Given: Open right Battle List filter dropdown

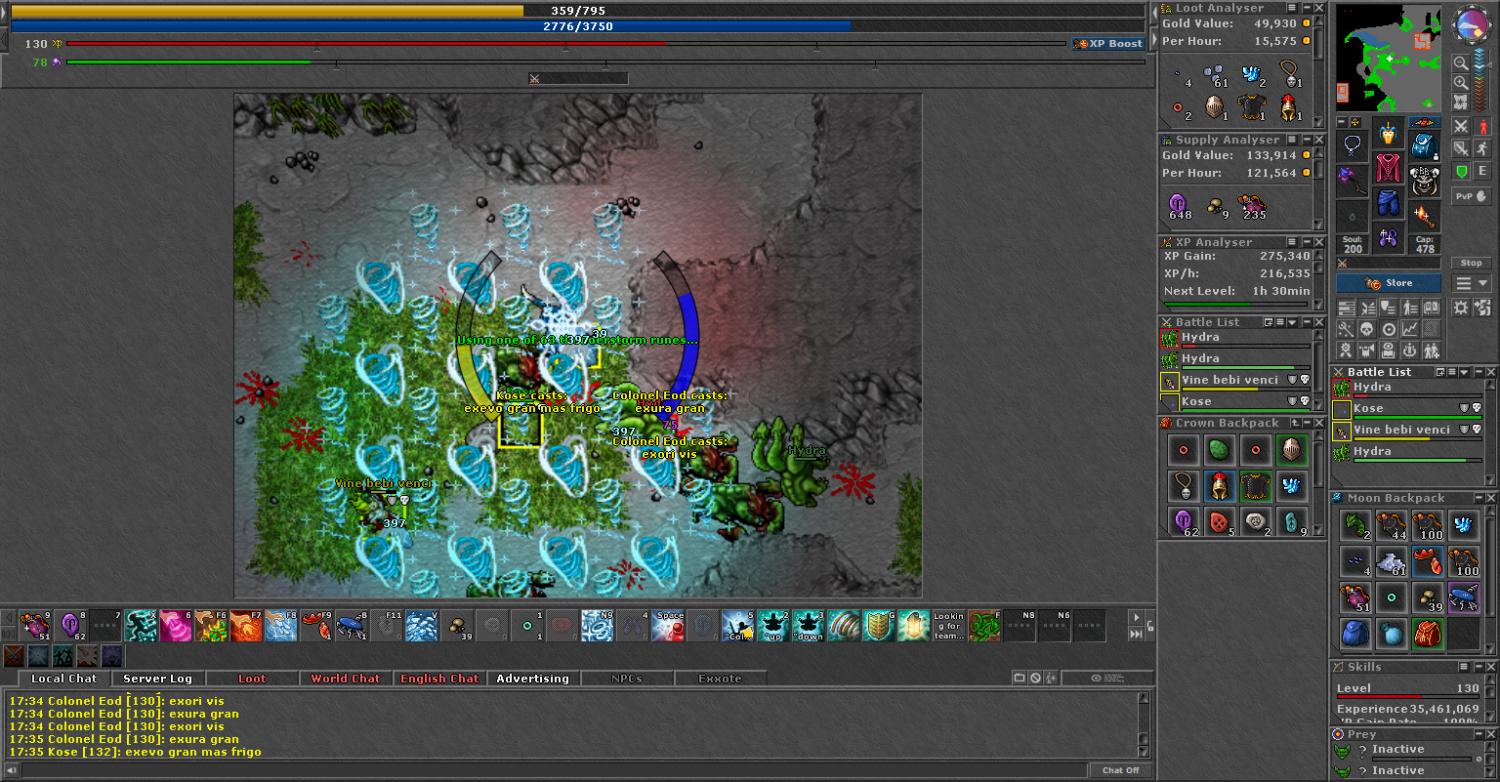Looking at the screenshot, I should 1464,372.
